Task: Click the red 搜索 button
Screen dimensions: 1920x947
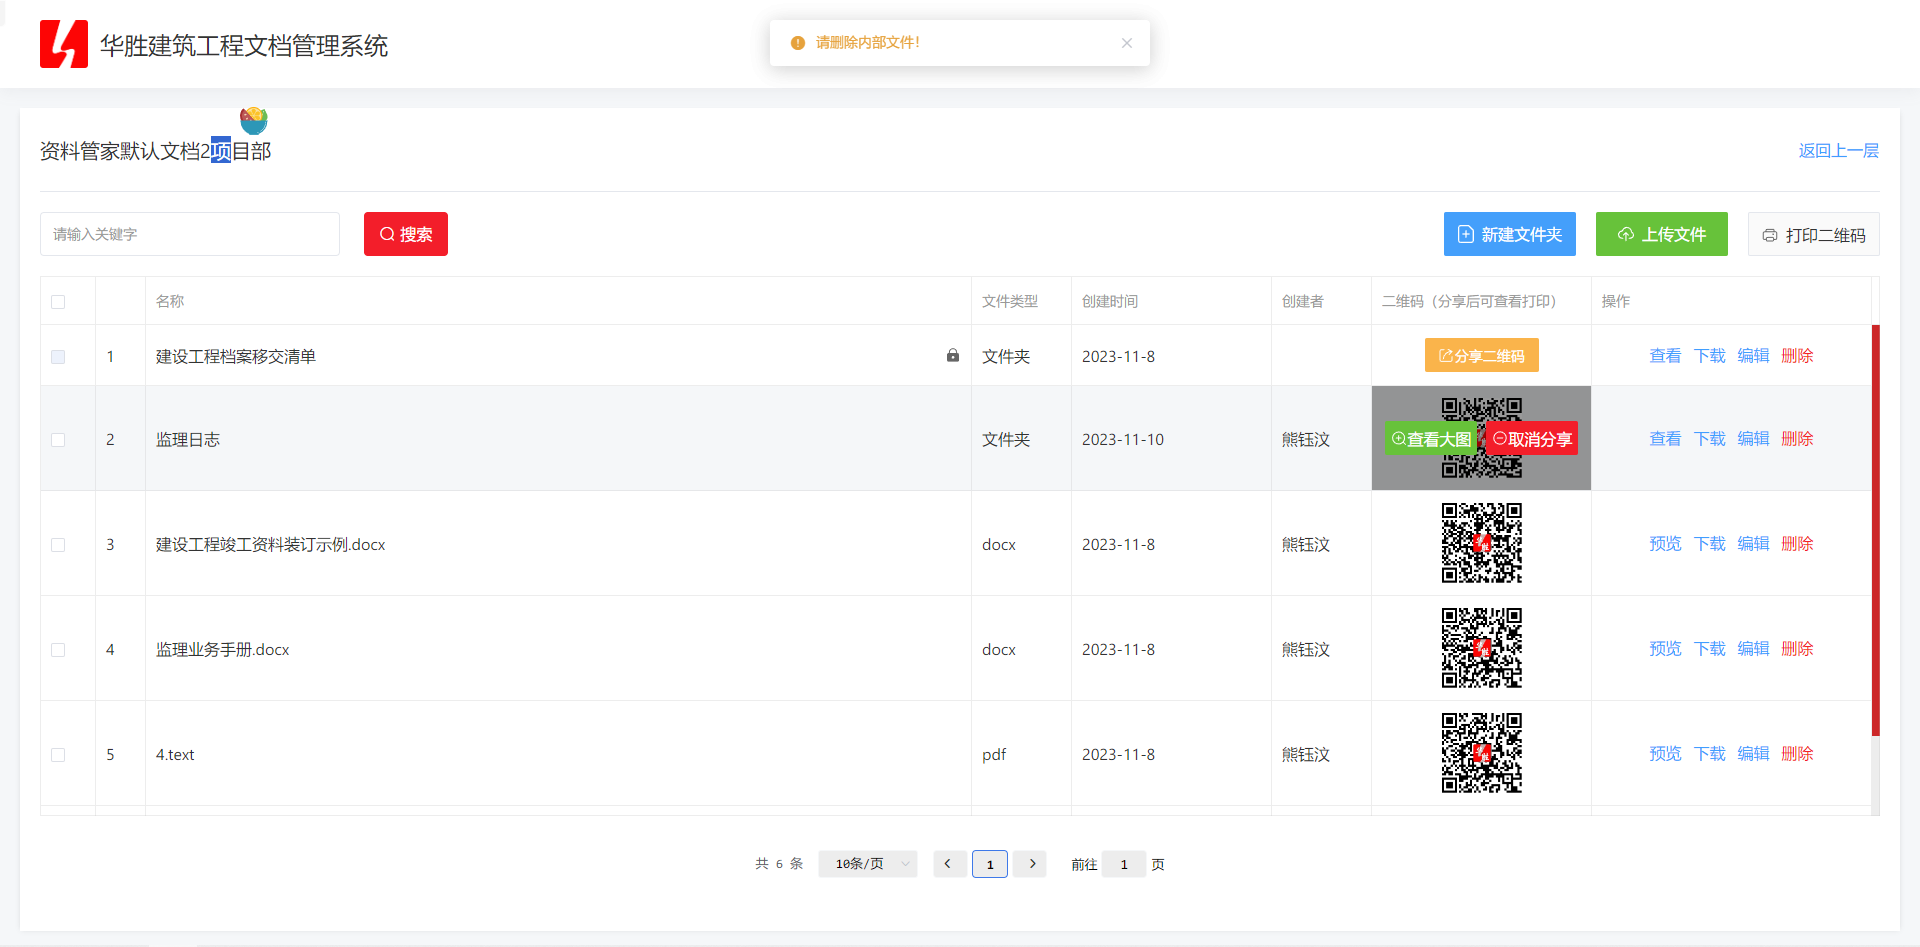Action: 406,234
